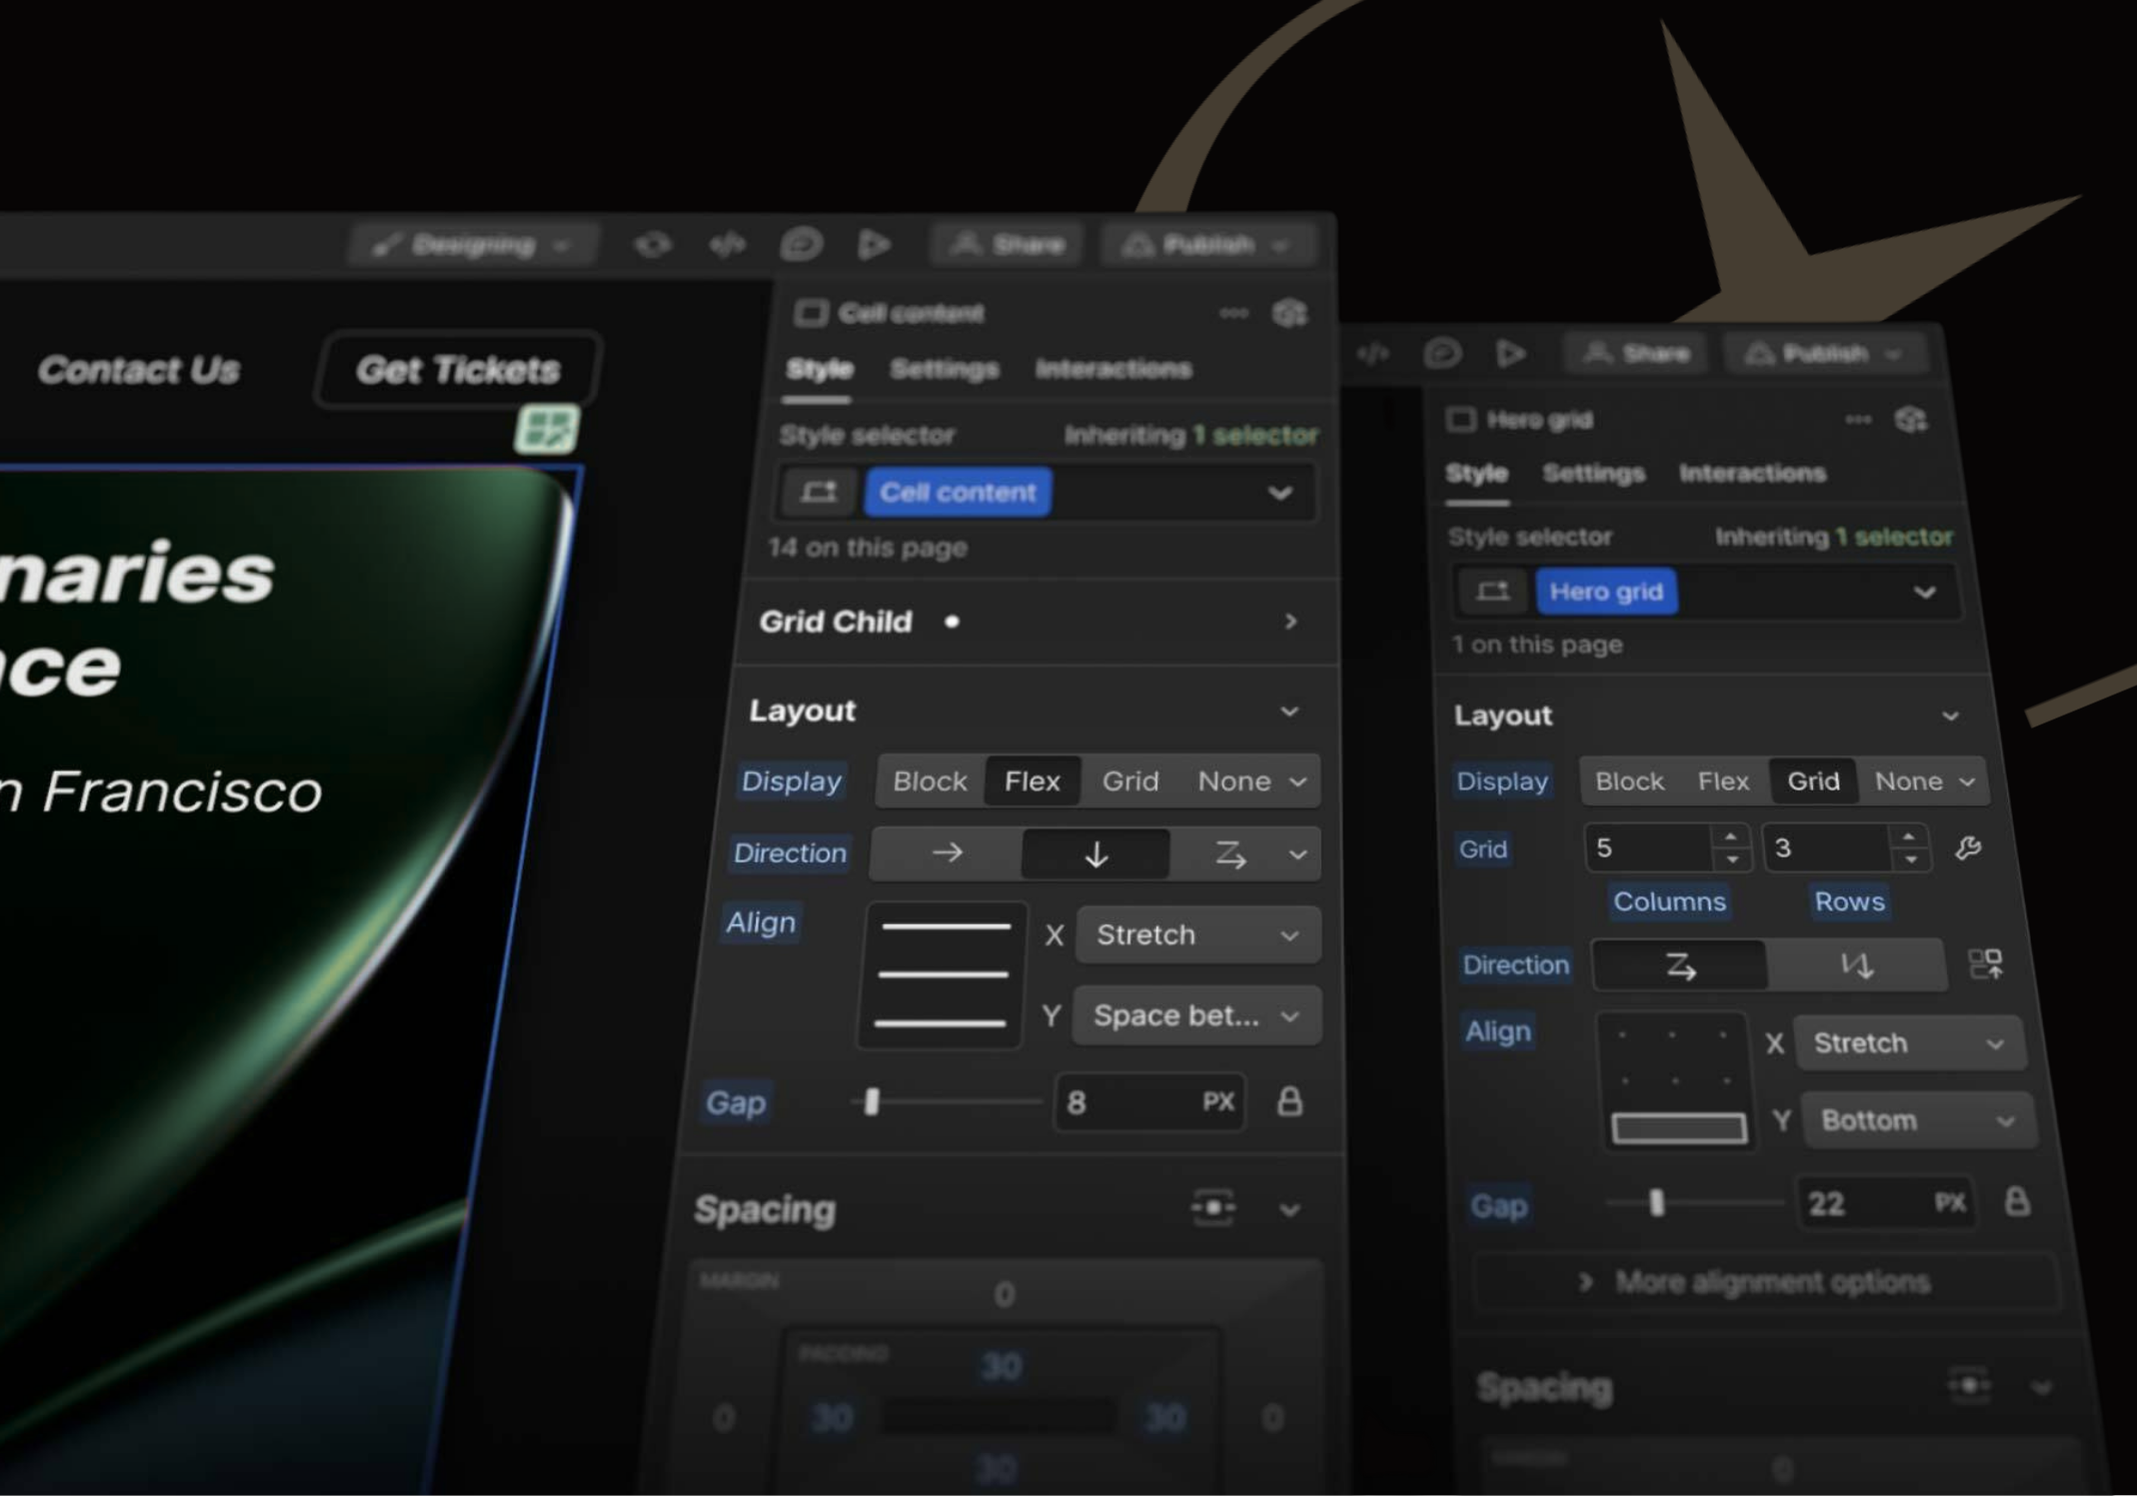Click the Get Tickets button
This screenshot has height=1496, width=2137.
[458, 370]
